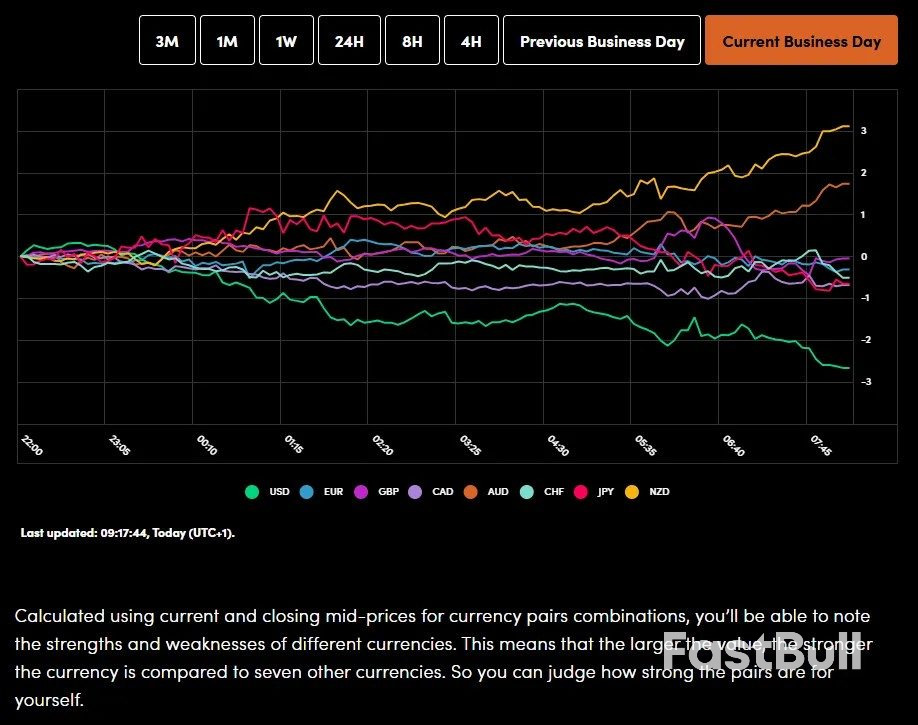
Task: Select the Current Business Day tab
Action: (801, 40)
